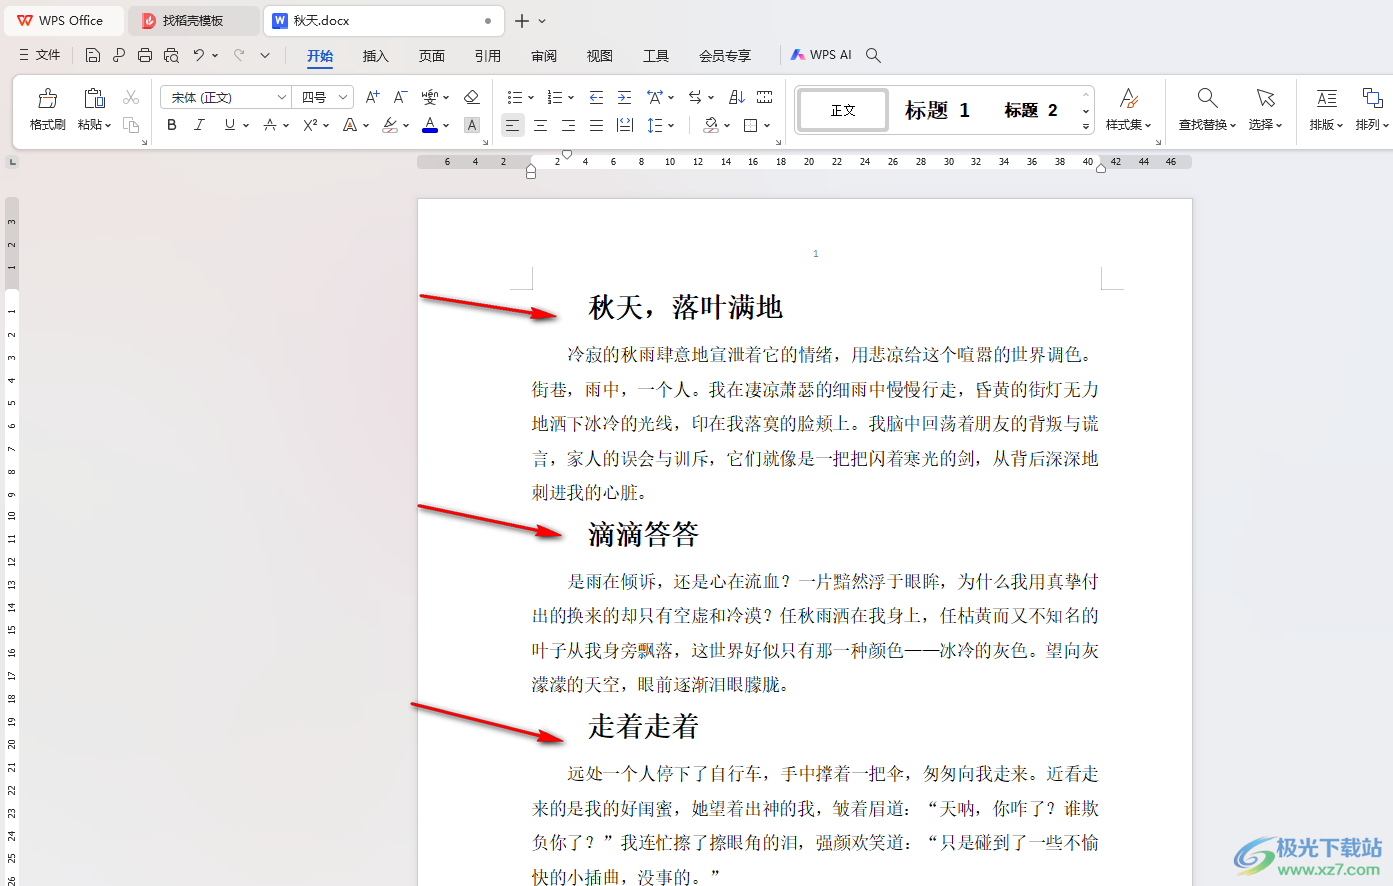Set center text alignment
The height and width of the screenshot is (886, 1393).
[540, 125]
